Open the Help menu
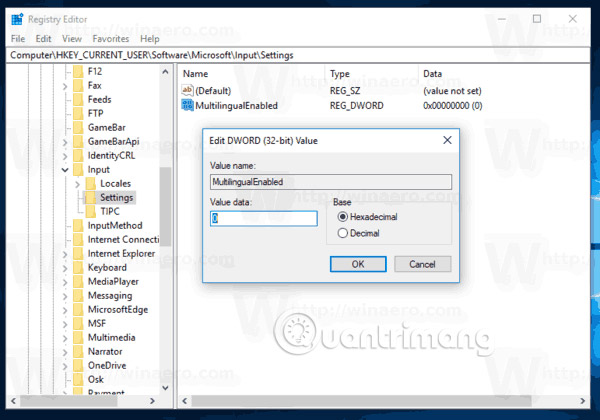600x420 pixels. [150, 39]
